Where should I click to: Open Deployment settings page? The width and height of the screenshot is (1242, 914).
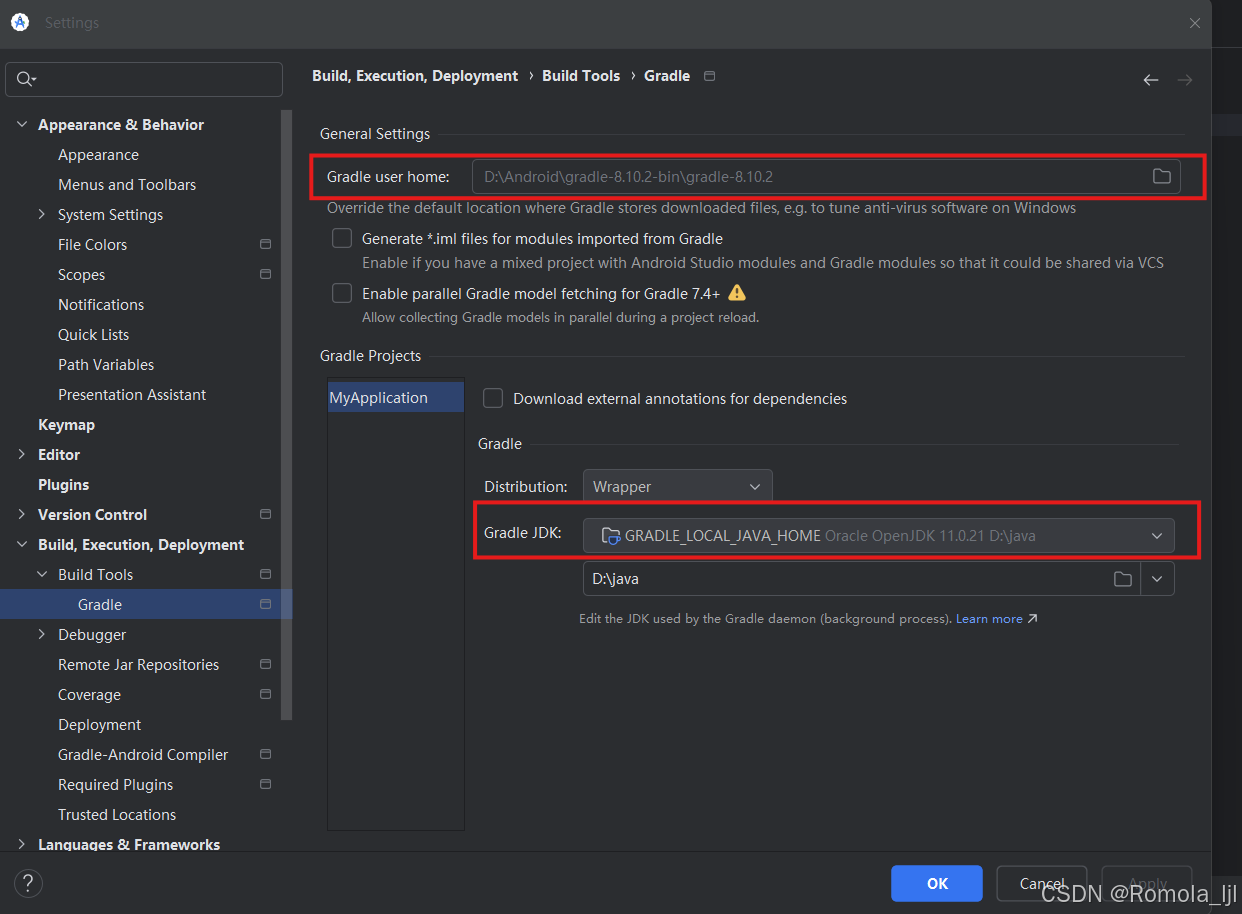coord(99,725)
